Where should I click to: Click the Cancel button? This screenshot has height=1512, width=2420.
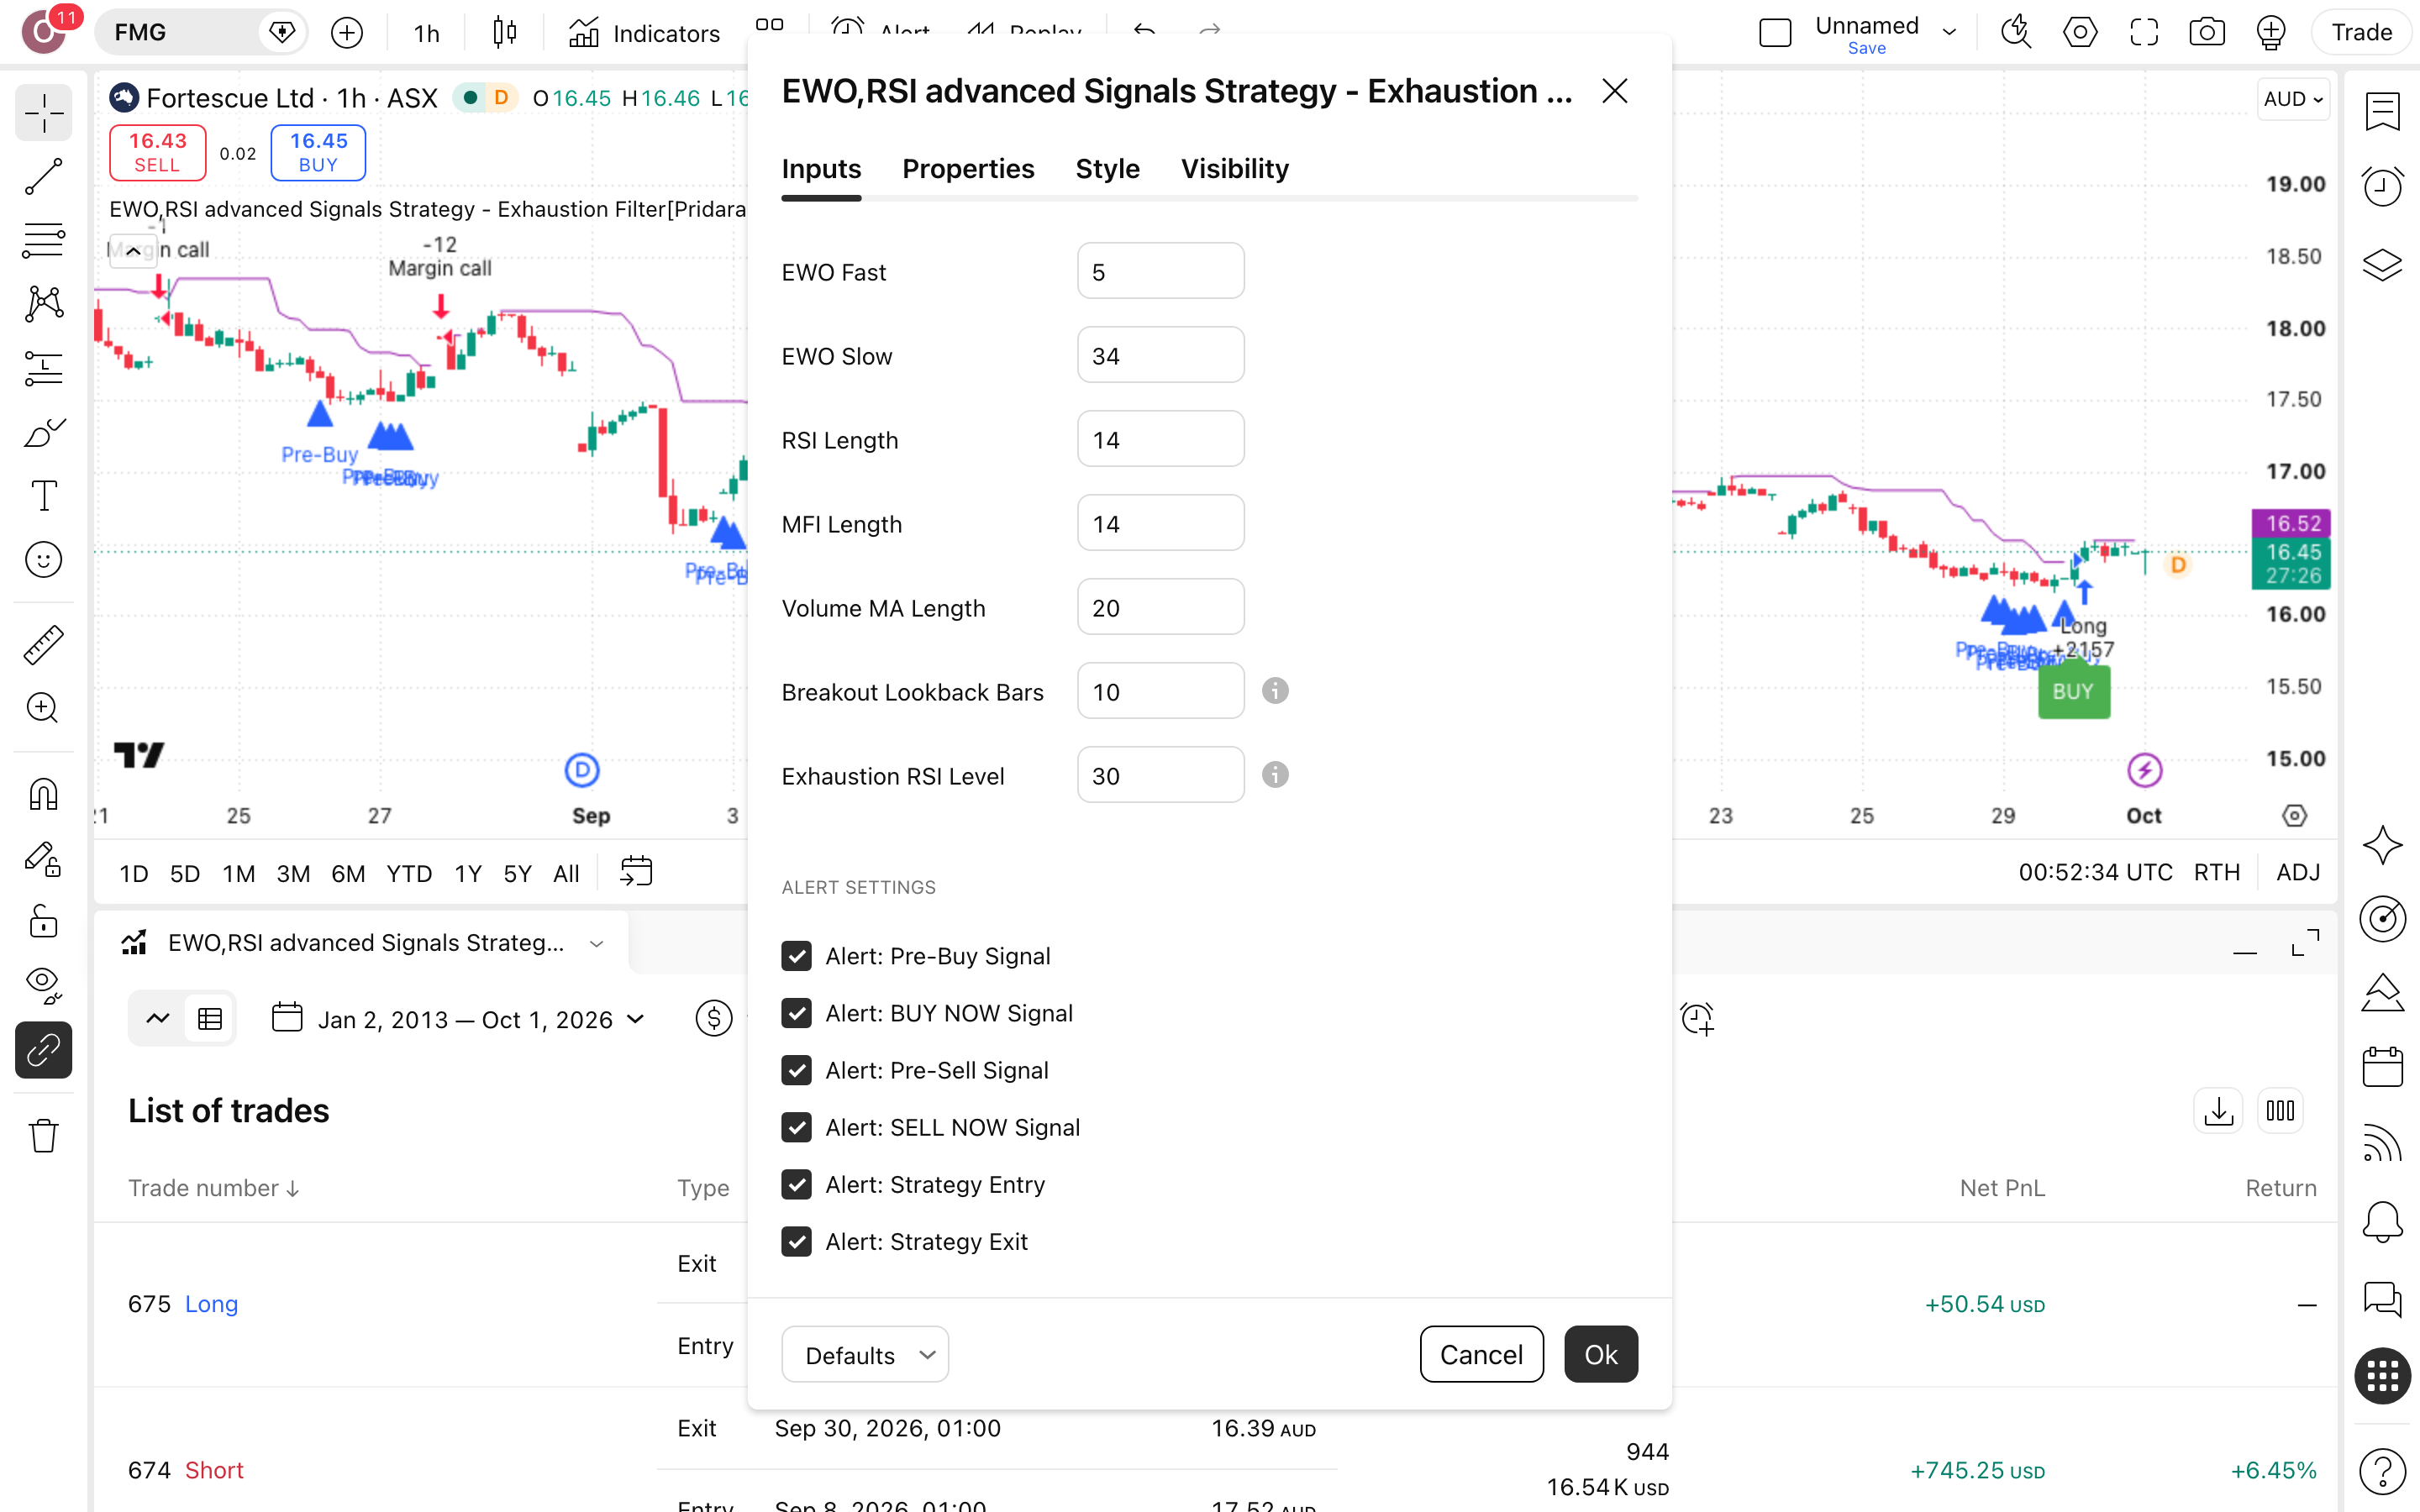tap(1481, 1354)
